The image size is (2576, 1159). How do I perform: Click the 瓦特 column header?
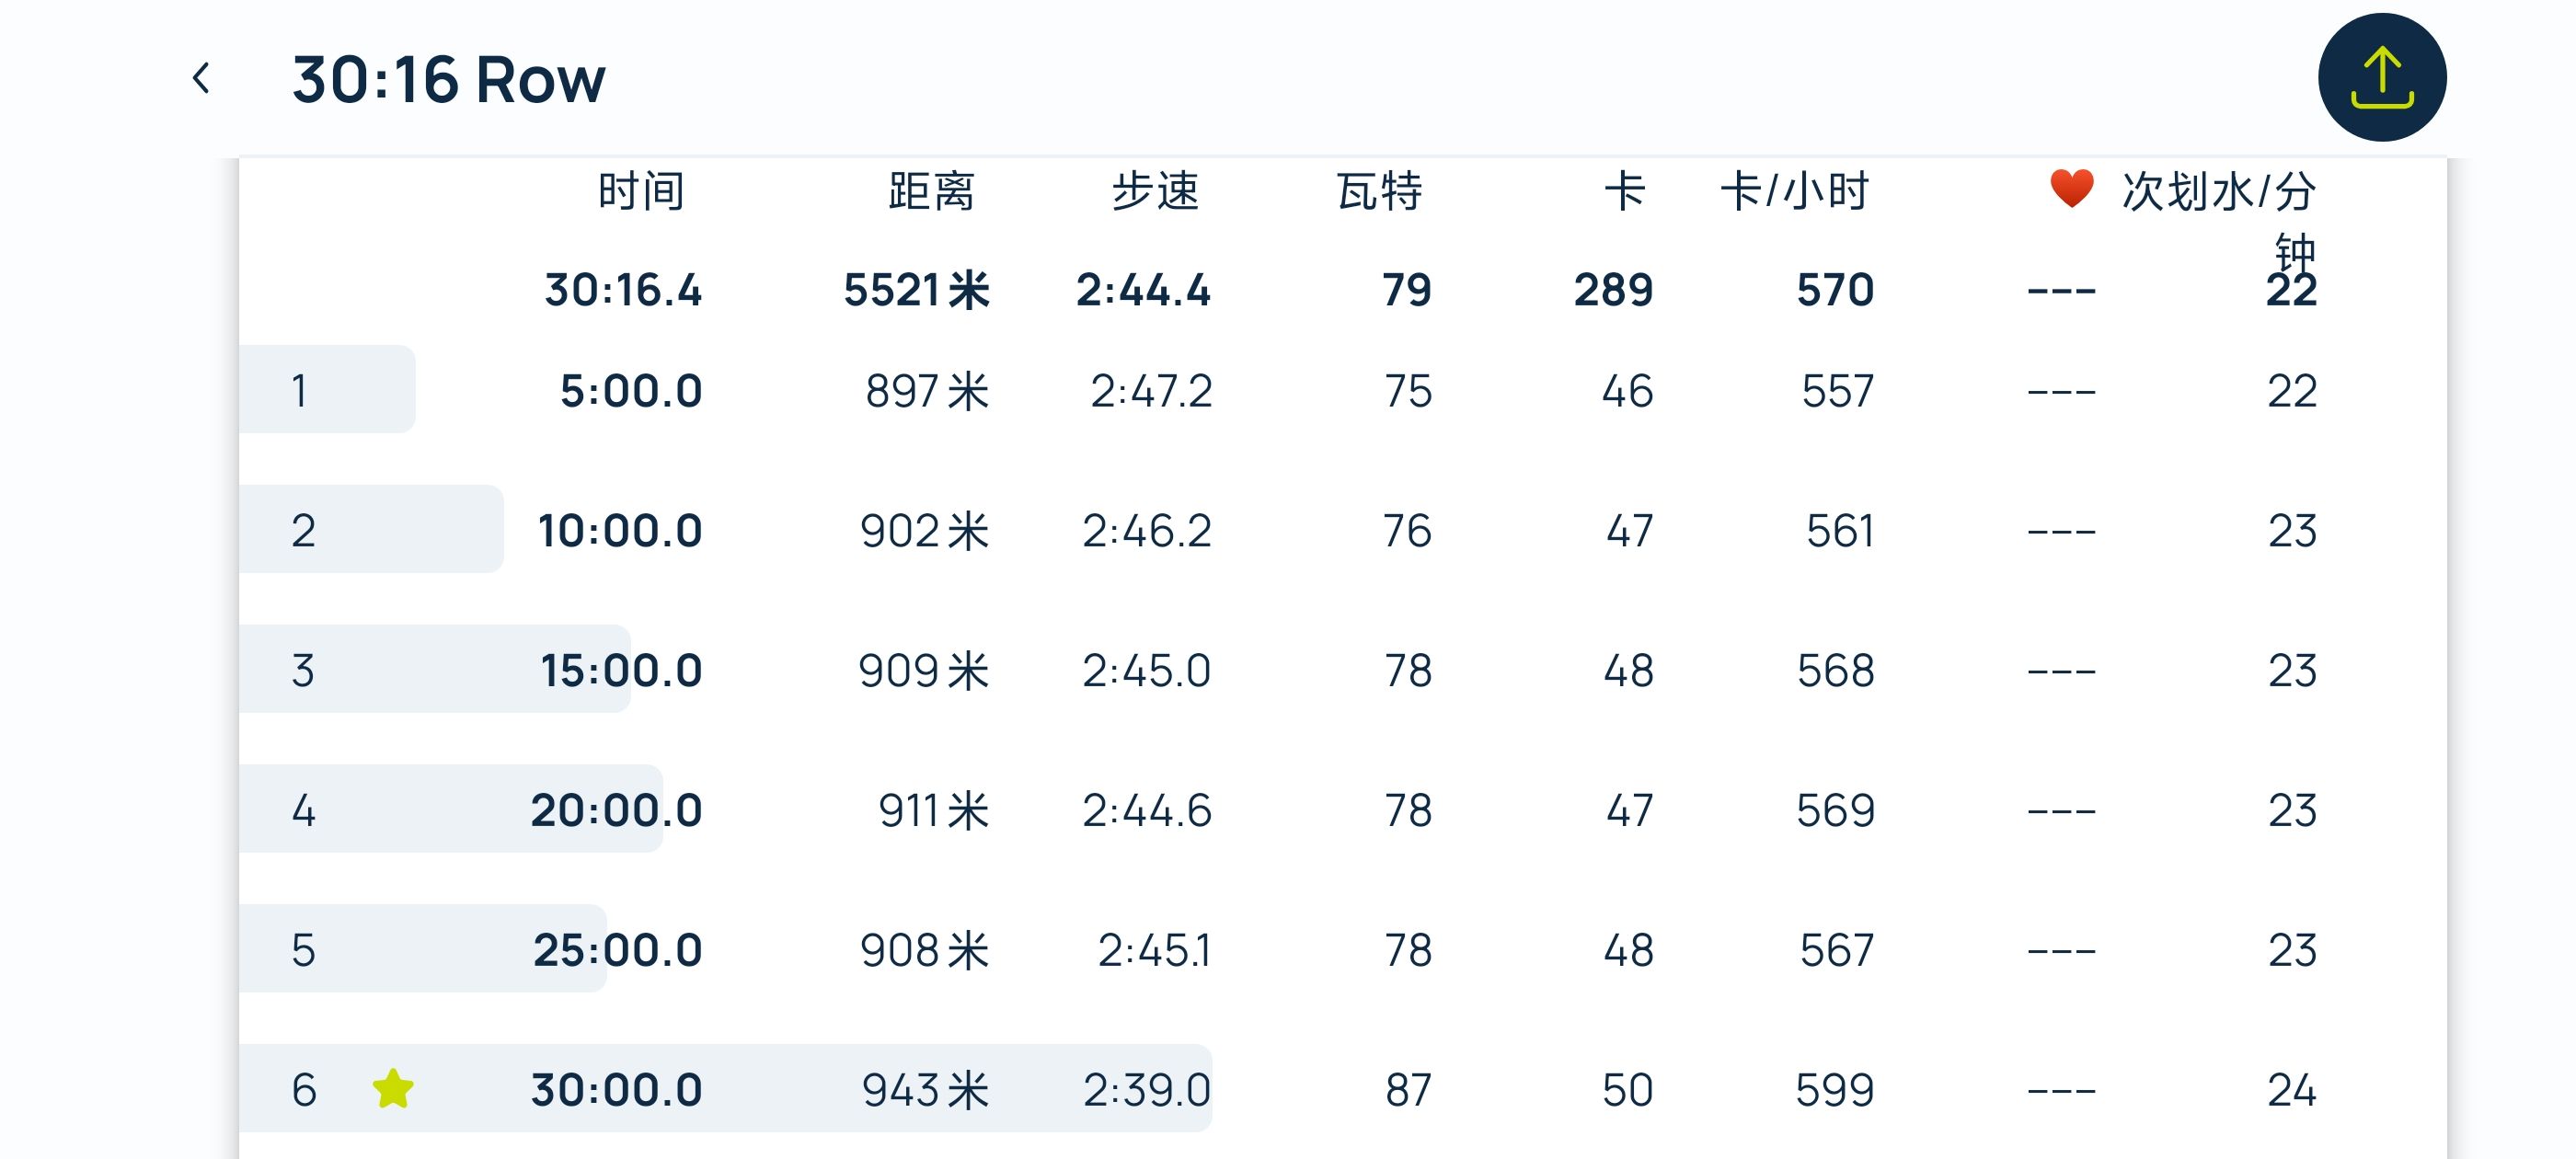(1379, 191)
